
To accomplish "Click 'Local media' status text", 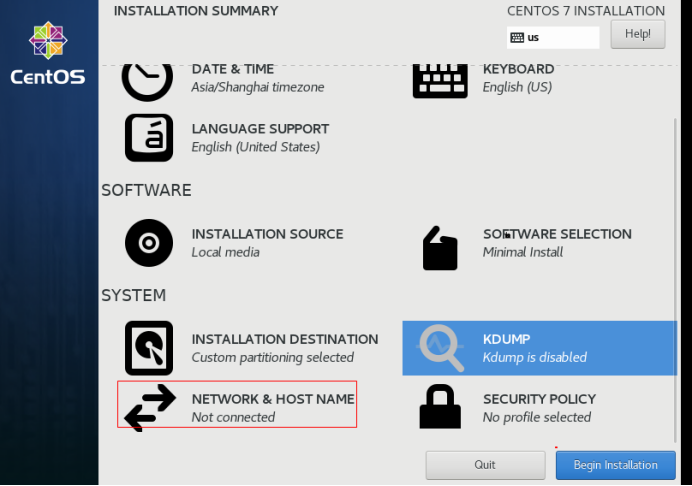I will pos(226,252).
